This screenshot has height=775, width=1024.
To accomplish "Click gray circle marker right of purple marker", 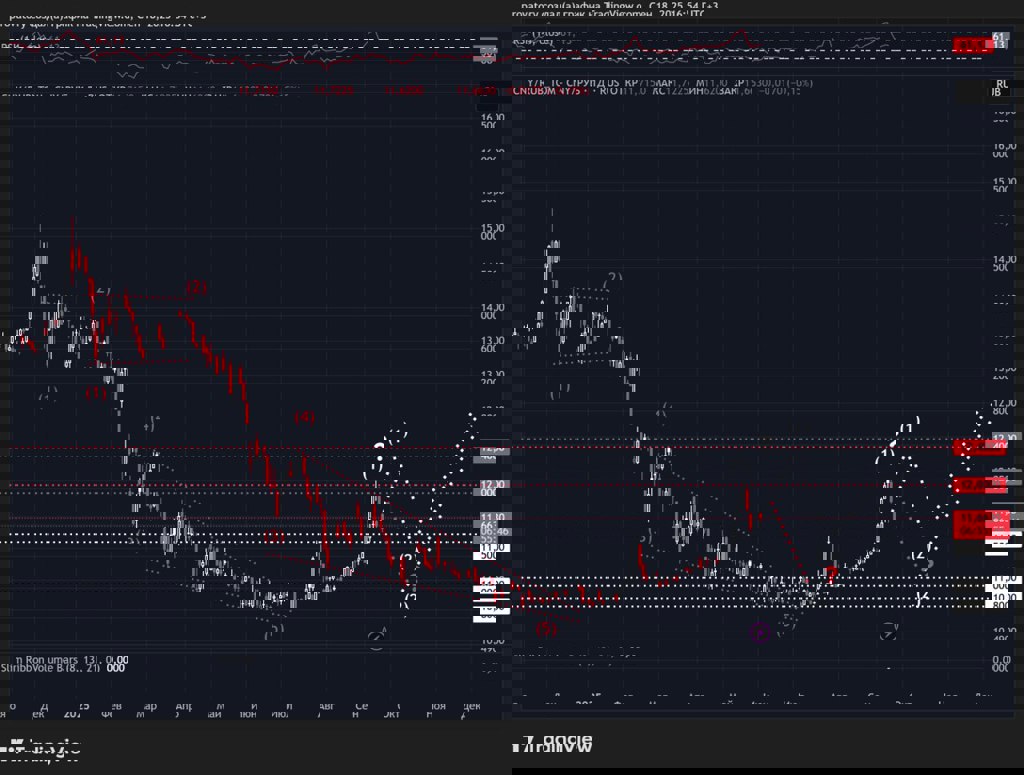I will click(889, 632).
